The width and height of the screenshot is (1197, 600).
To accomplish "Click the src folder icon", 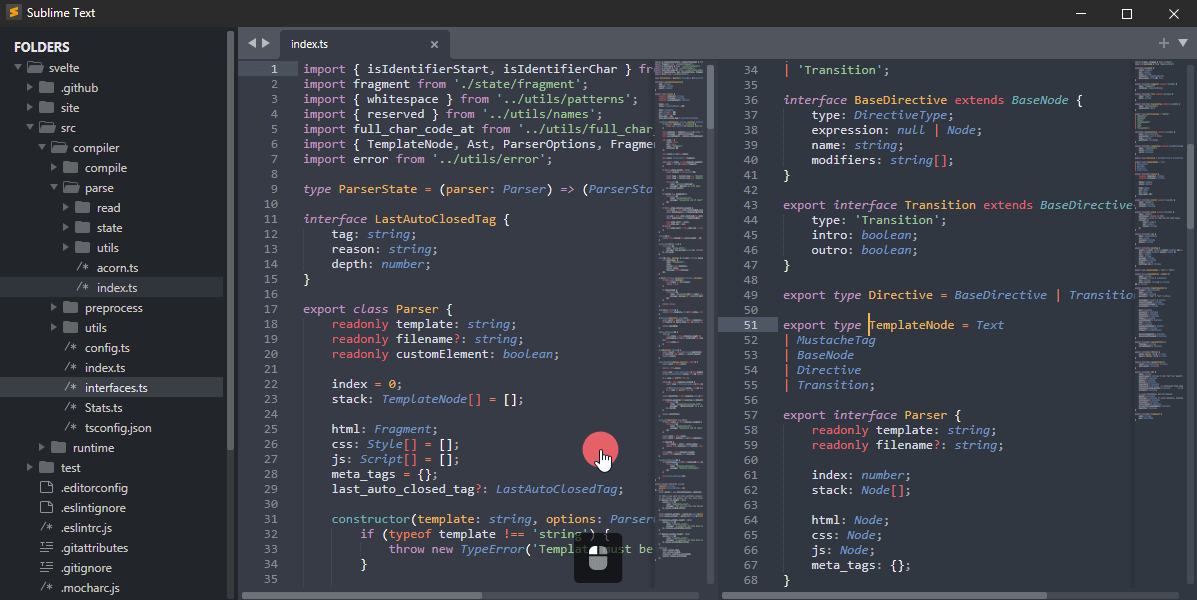I will click(47, 127).
